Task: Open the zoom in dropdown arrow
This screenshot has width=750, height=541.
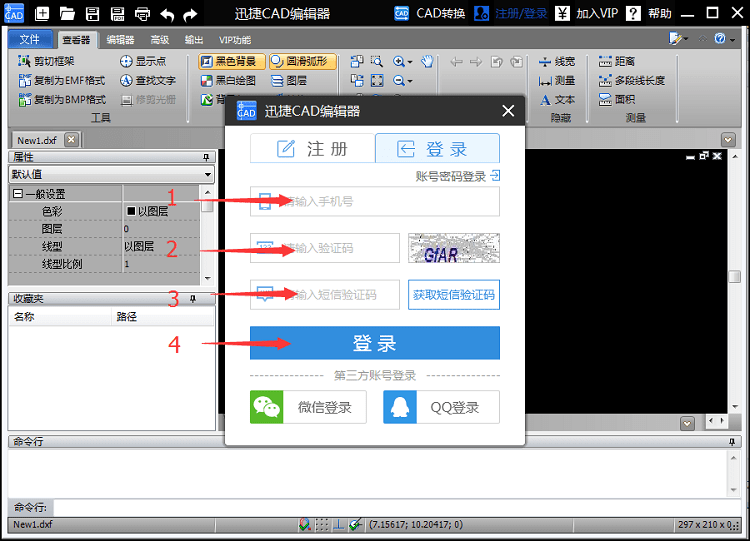Action: pyautogui.click(x=410, y=62)
